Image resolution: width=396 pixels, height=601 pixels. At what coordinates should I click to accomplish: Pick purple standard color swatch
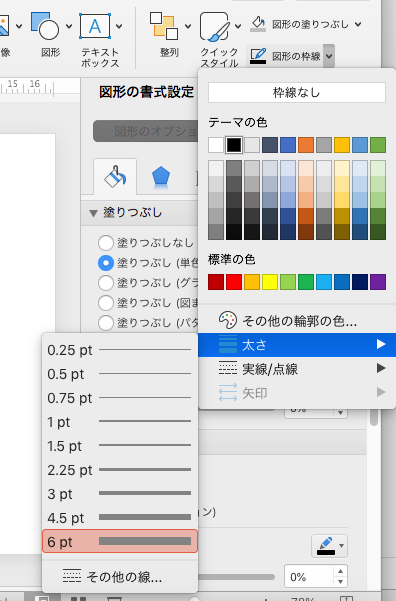(378, 282)
